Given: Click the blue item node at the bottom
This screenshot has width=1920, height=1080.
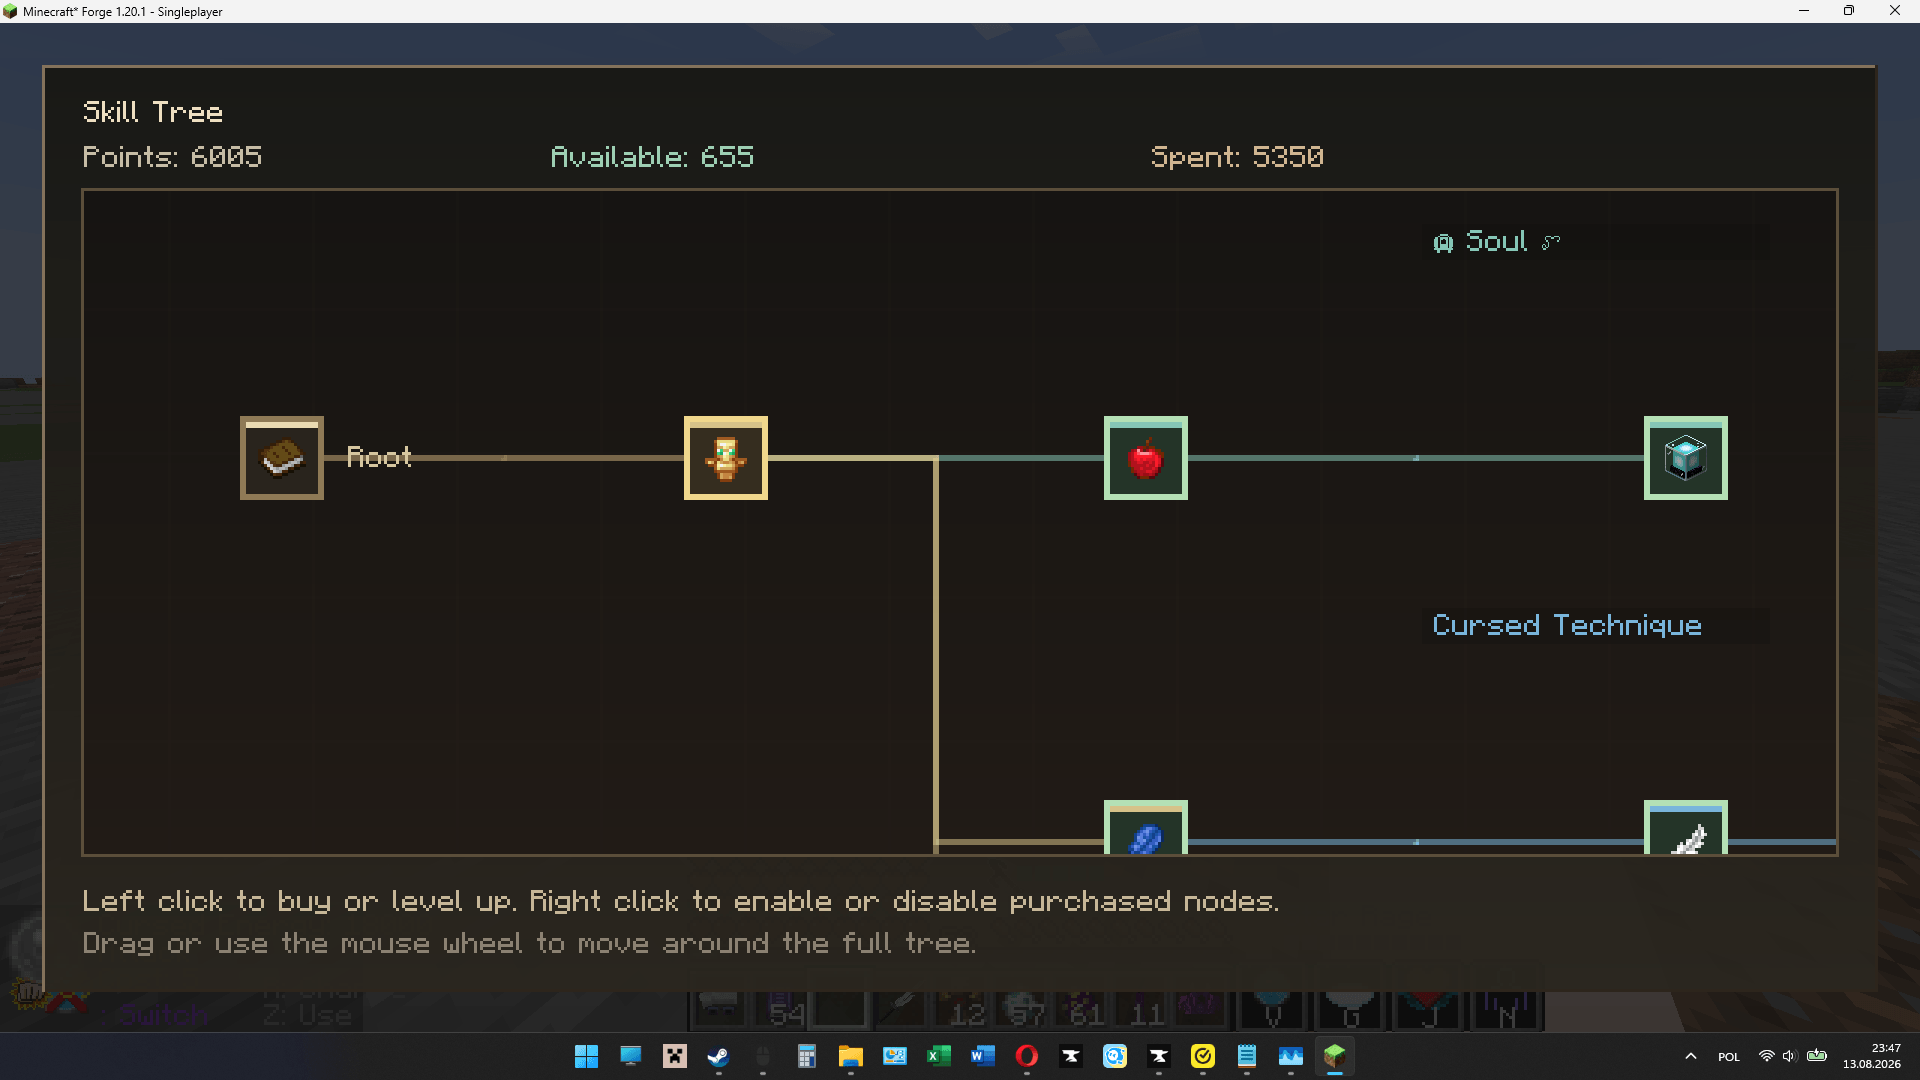Looking at the screenshot, I should 1146,828.
